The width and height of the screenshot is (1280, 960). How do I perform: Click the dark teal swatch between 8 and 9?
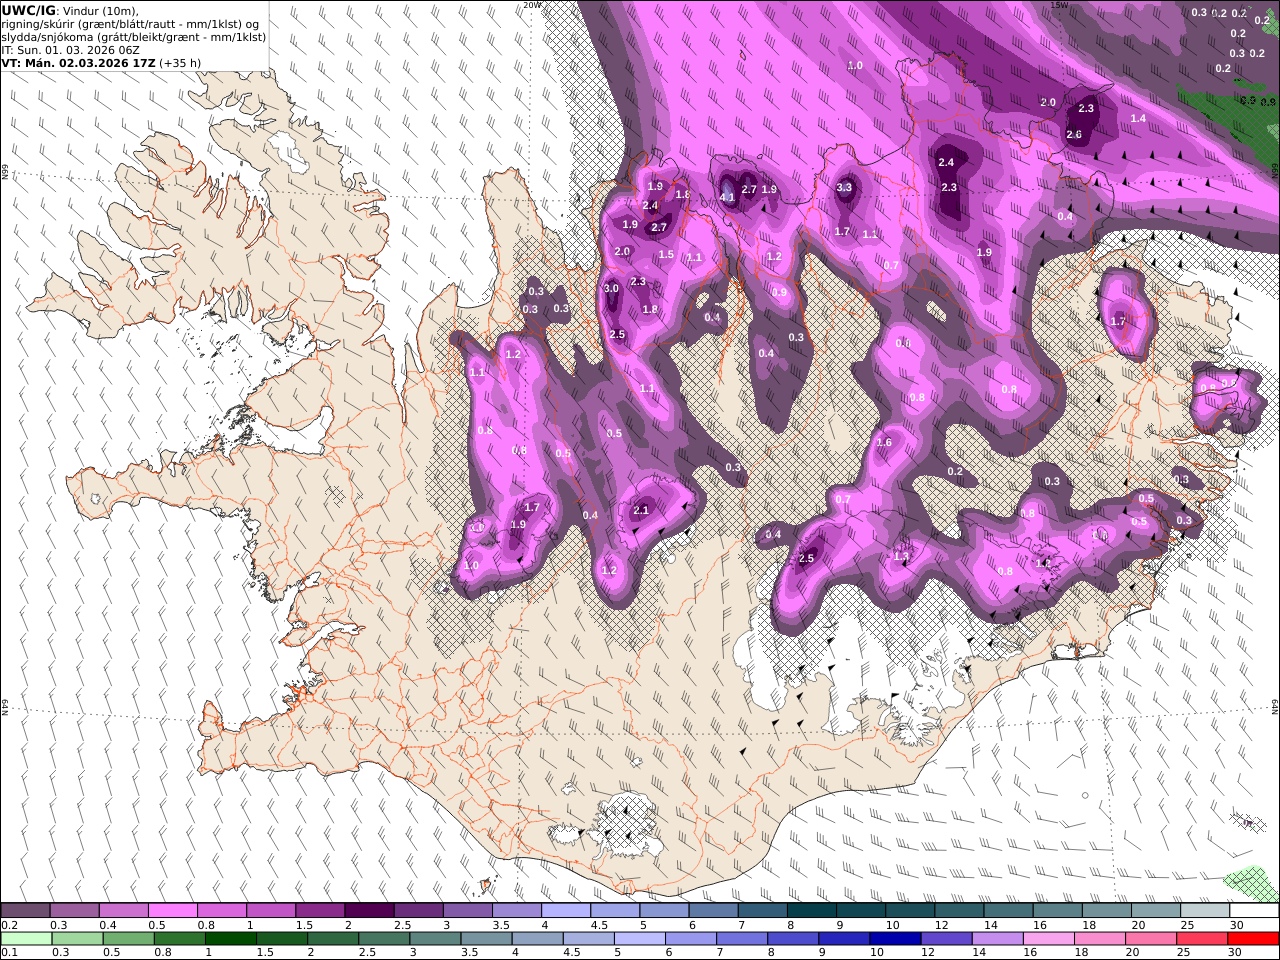click(810, 910)
